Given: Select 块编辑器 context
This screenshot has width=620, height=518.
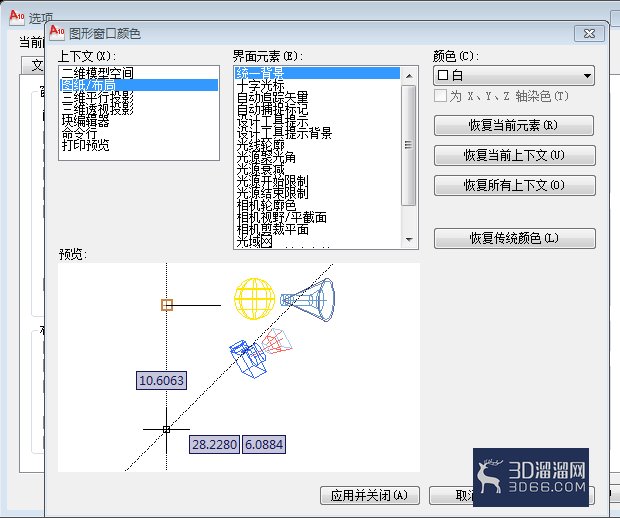Looking at the screenshot, I should coord(139,121).
